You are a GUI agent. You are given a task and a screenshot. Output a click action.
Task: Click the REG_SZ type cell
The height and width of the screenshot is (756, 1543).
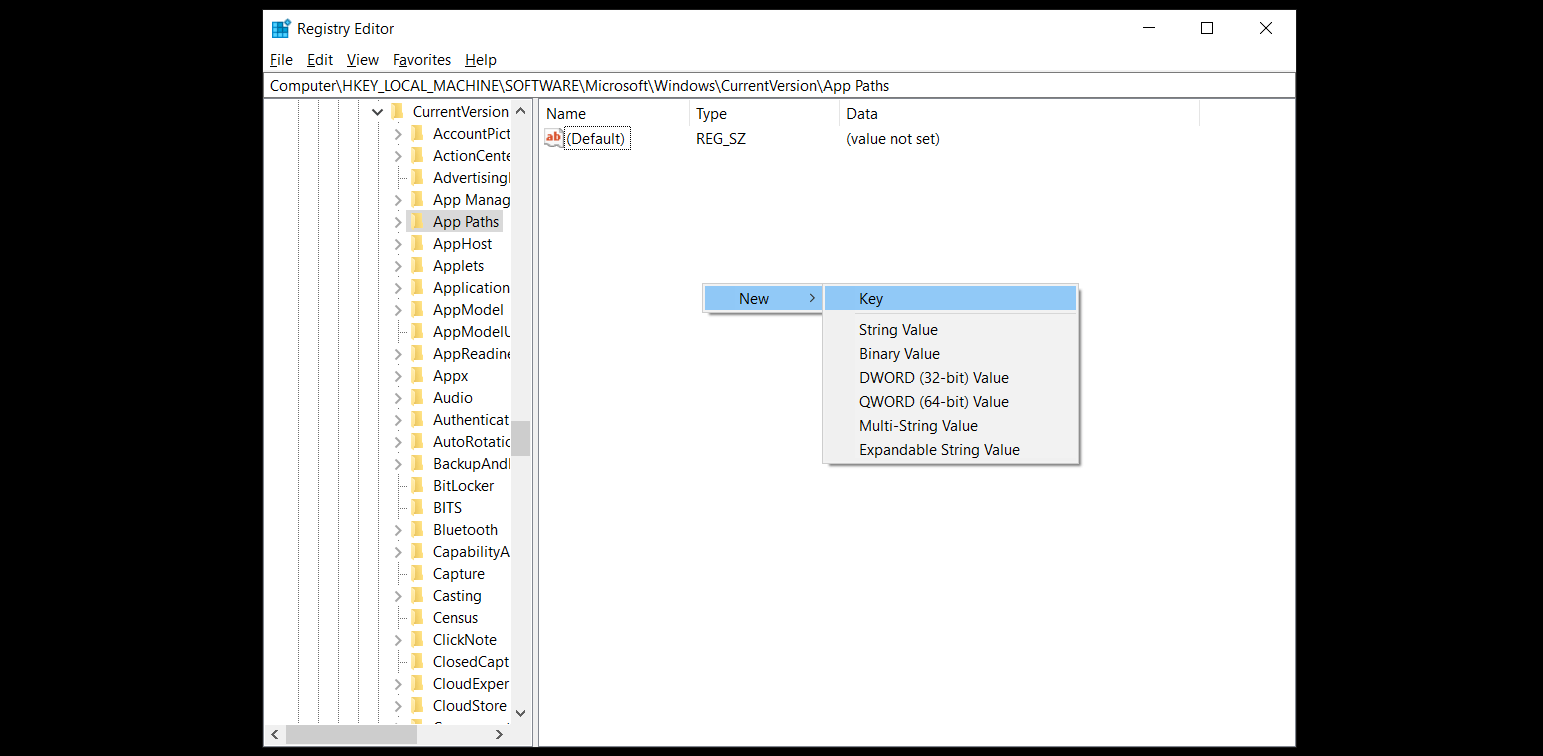click(721, 139)
